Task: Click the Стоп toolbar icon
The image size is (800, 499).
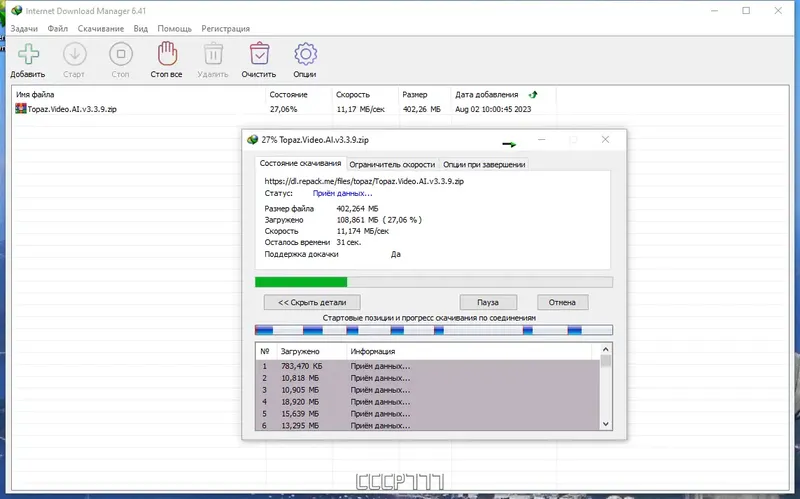Action: tap(121, 54)
